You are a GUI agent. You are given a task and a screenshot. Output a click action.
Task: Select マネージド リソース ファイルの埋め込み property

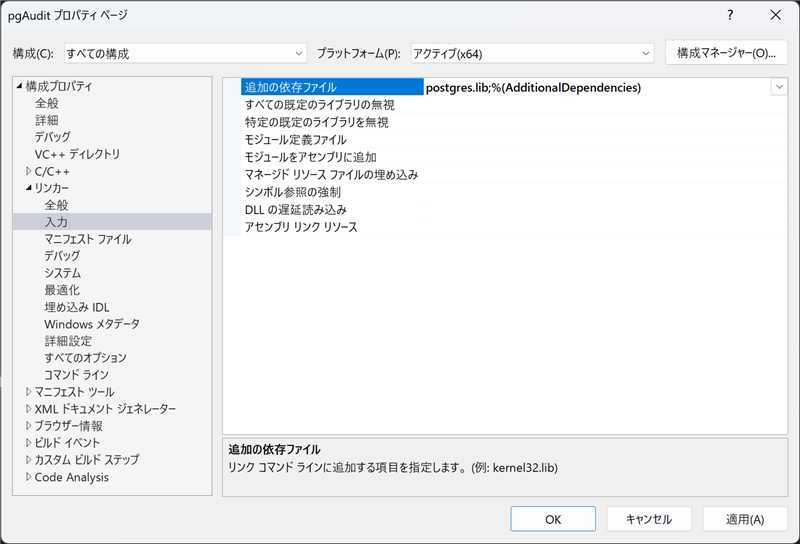331,175
